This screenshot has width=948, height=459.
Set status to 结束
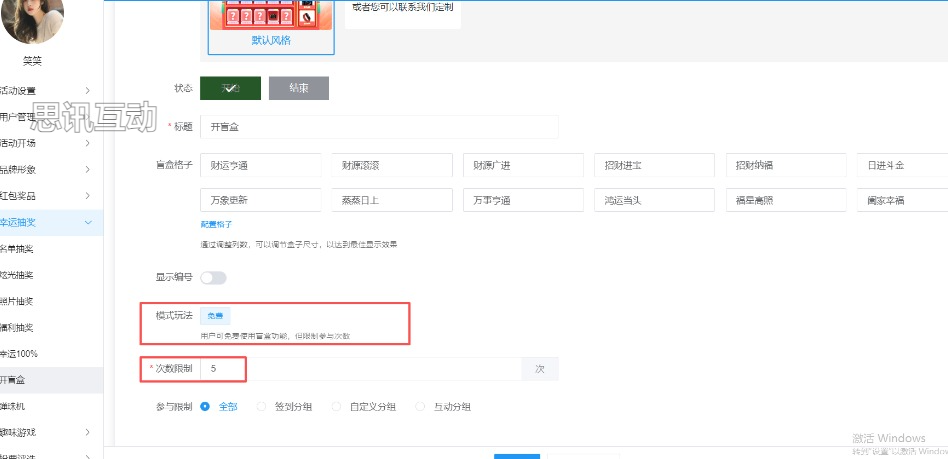tap(298, 88)
